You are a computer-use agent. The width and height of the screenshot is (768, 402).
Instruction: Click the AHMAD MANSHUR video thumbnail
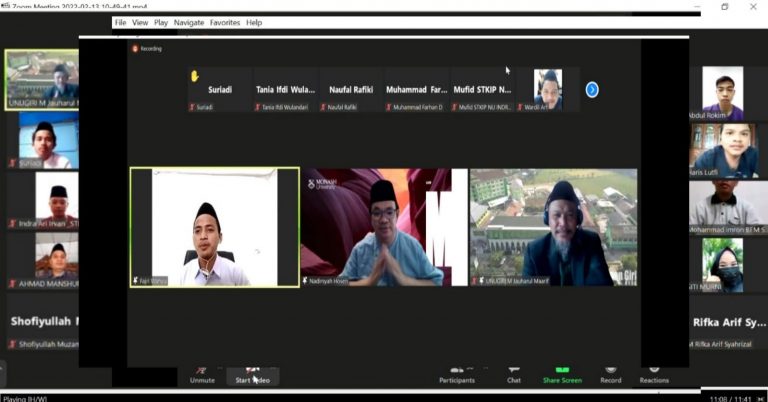(x=57, y=260)
